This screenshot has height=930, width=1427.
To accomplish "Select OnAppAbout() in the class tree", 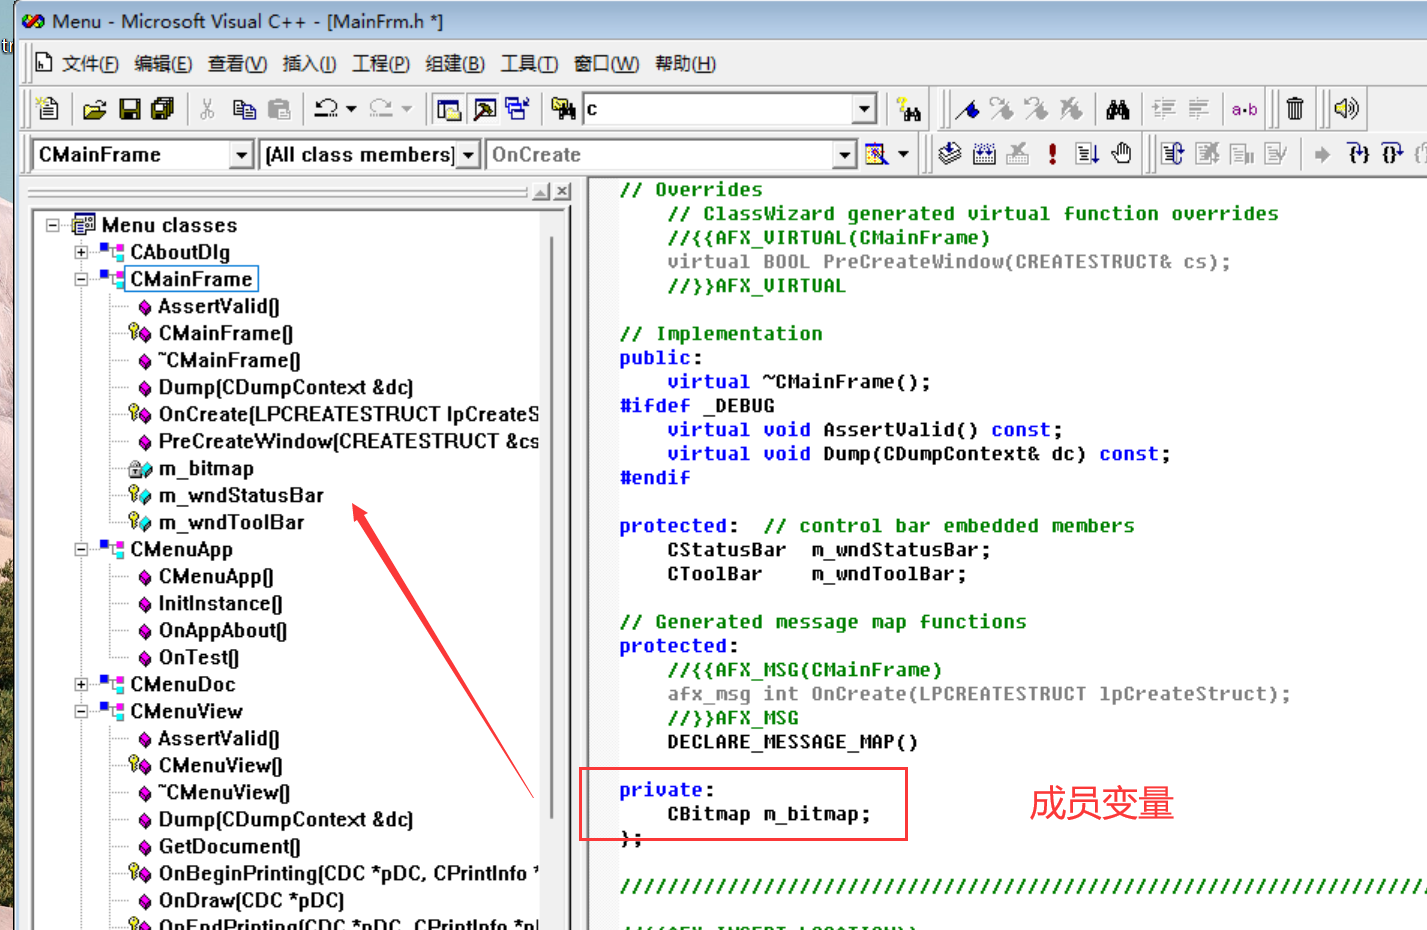I will tap(222, 630).
